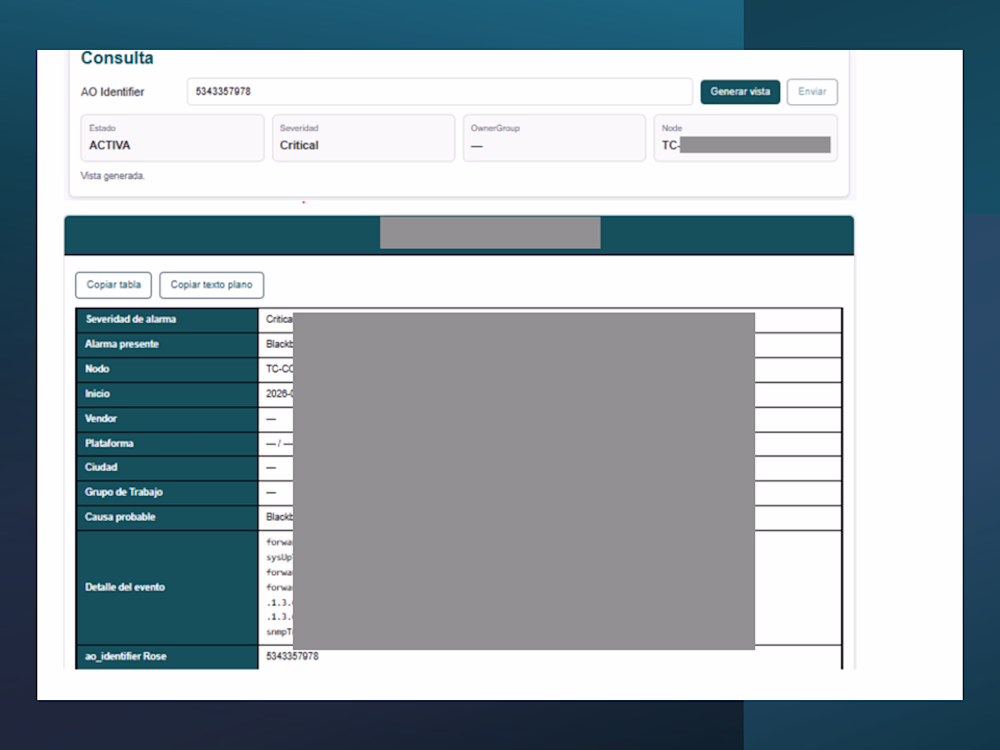The width and height of the screenshot is (1000, 750).
Task: Click the 'Vista generada.' status text
Action: click(112, 176)
